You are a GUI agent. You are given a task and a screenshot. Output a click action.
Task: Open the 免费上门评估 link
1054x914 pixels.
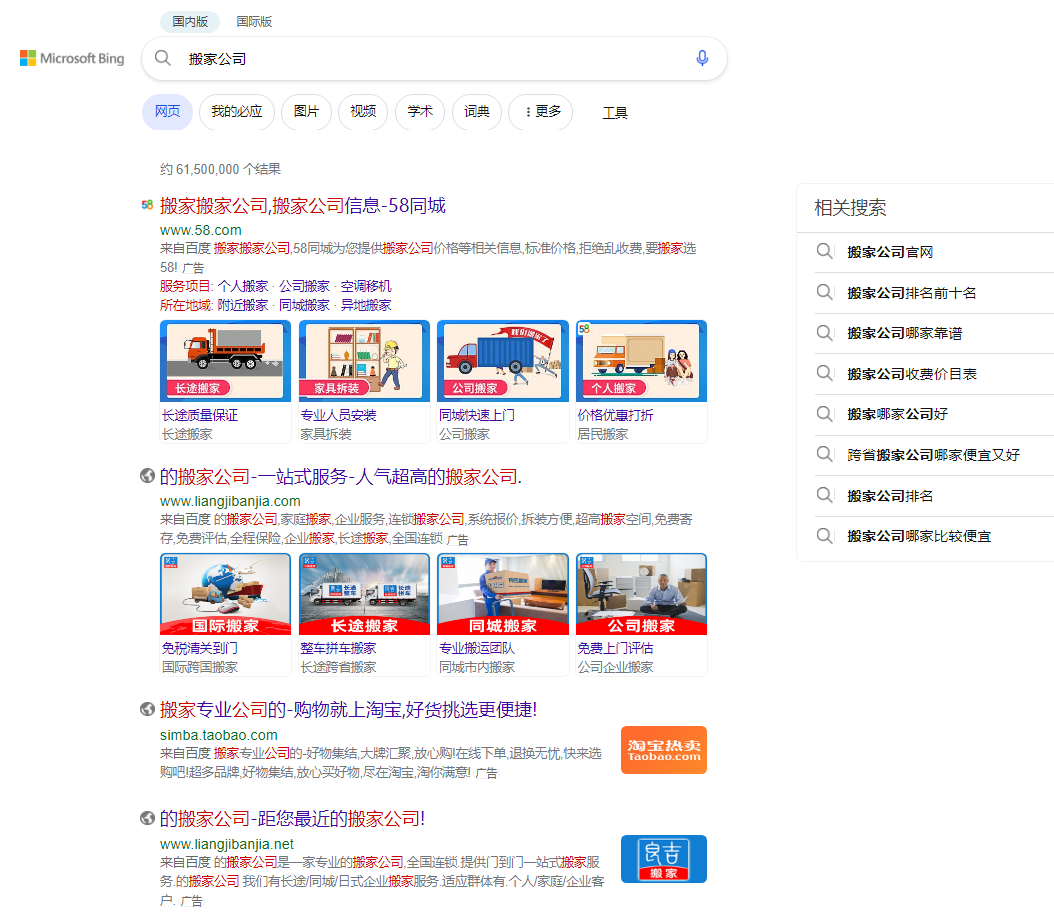[x=615, y=649]
